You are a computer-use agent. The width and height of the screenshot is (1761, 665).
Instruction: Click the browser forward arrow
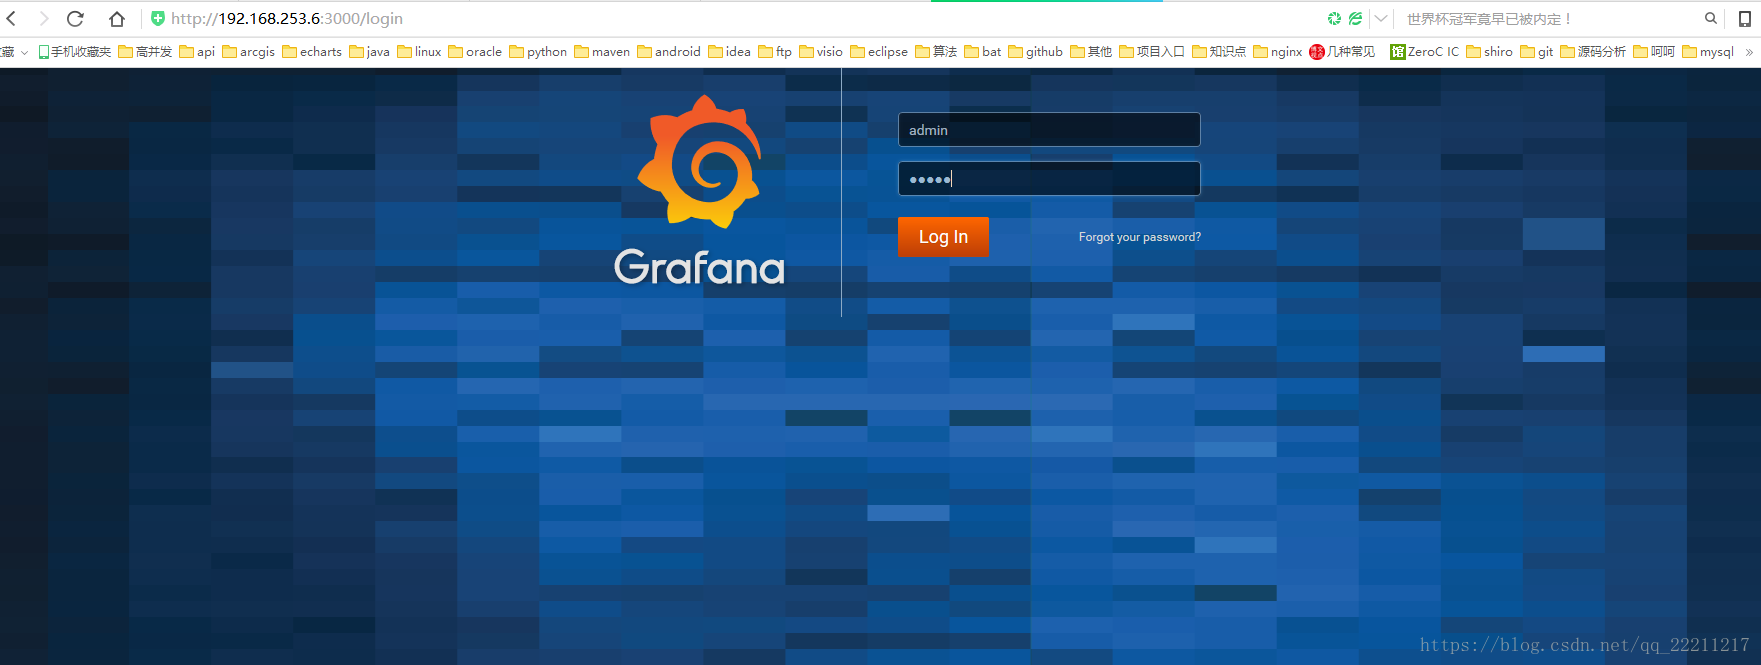(x=43, y=18)
